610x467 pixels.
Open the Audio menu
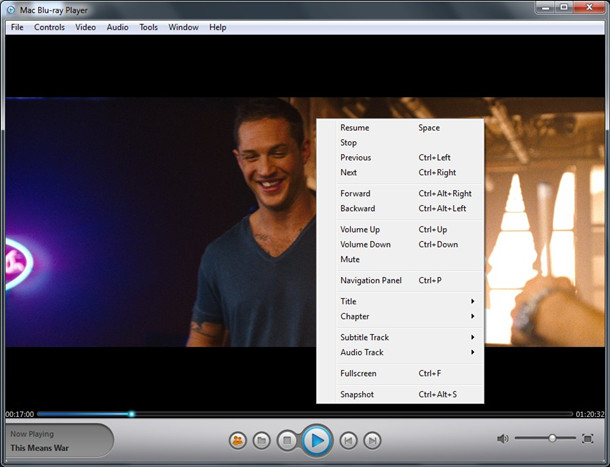(x=117, y=27)
